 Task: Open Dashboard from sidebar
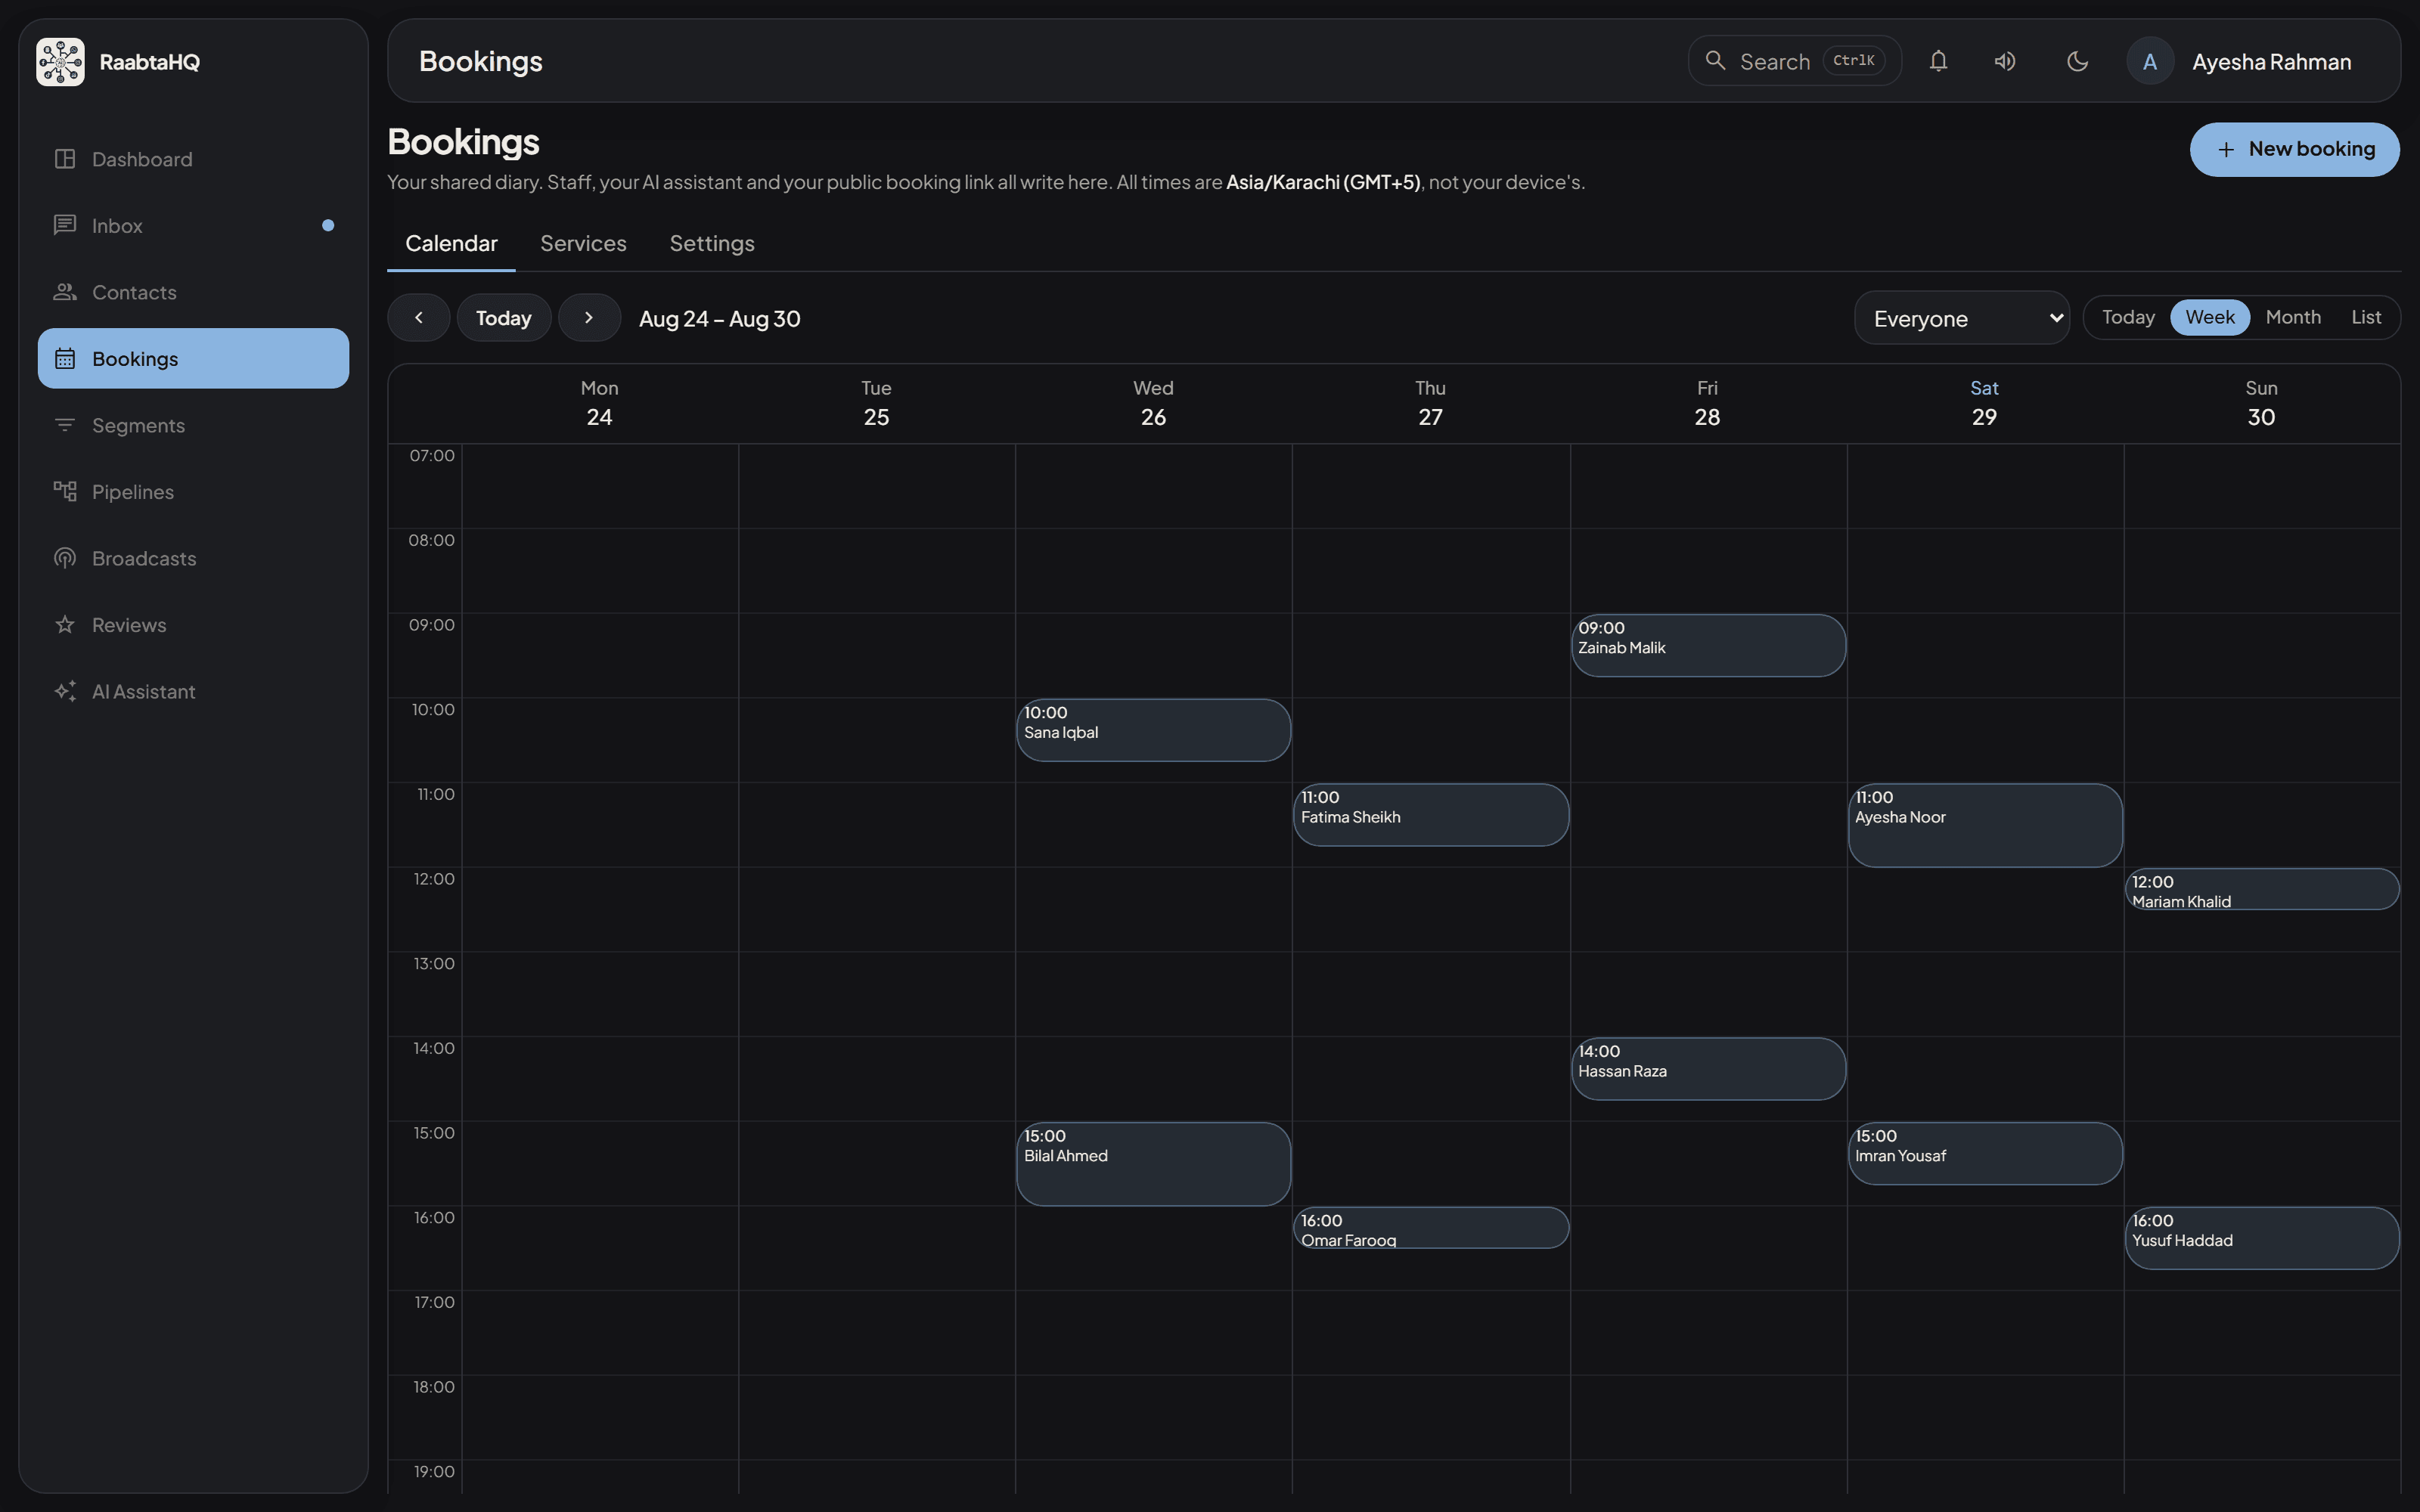193,159
